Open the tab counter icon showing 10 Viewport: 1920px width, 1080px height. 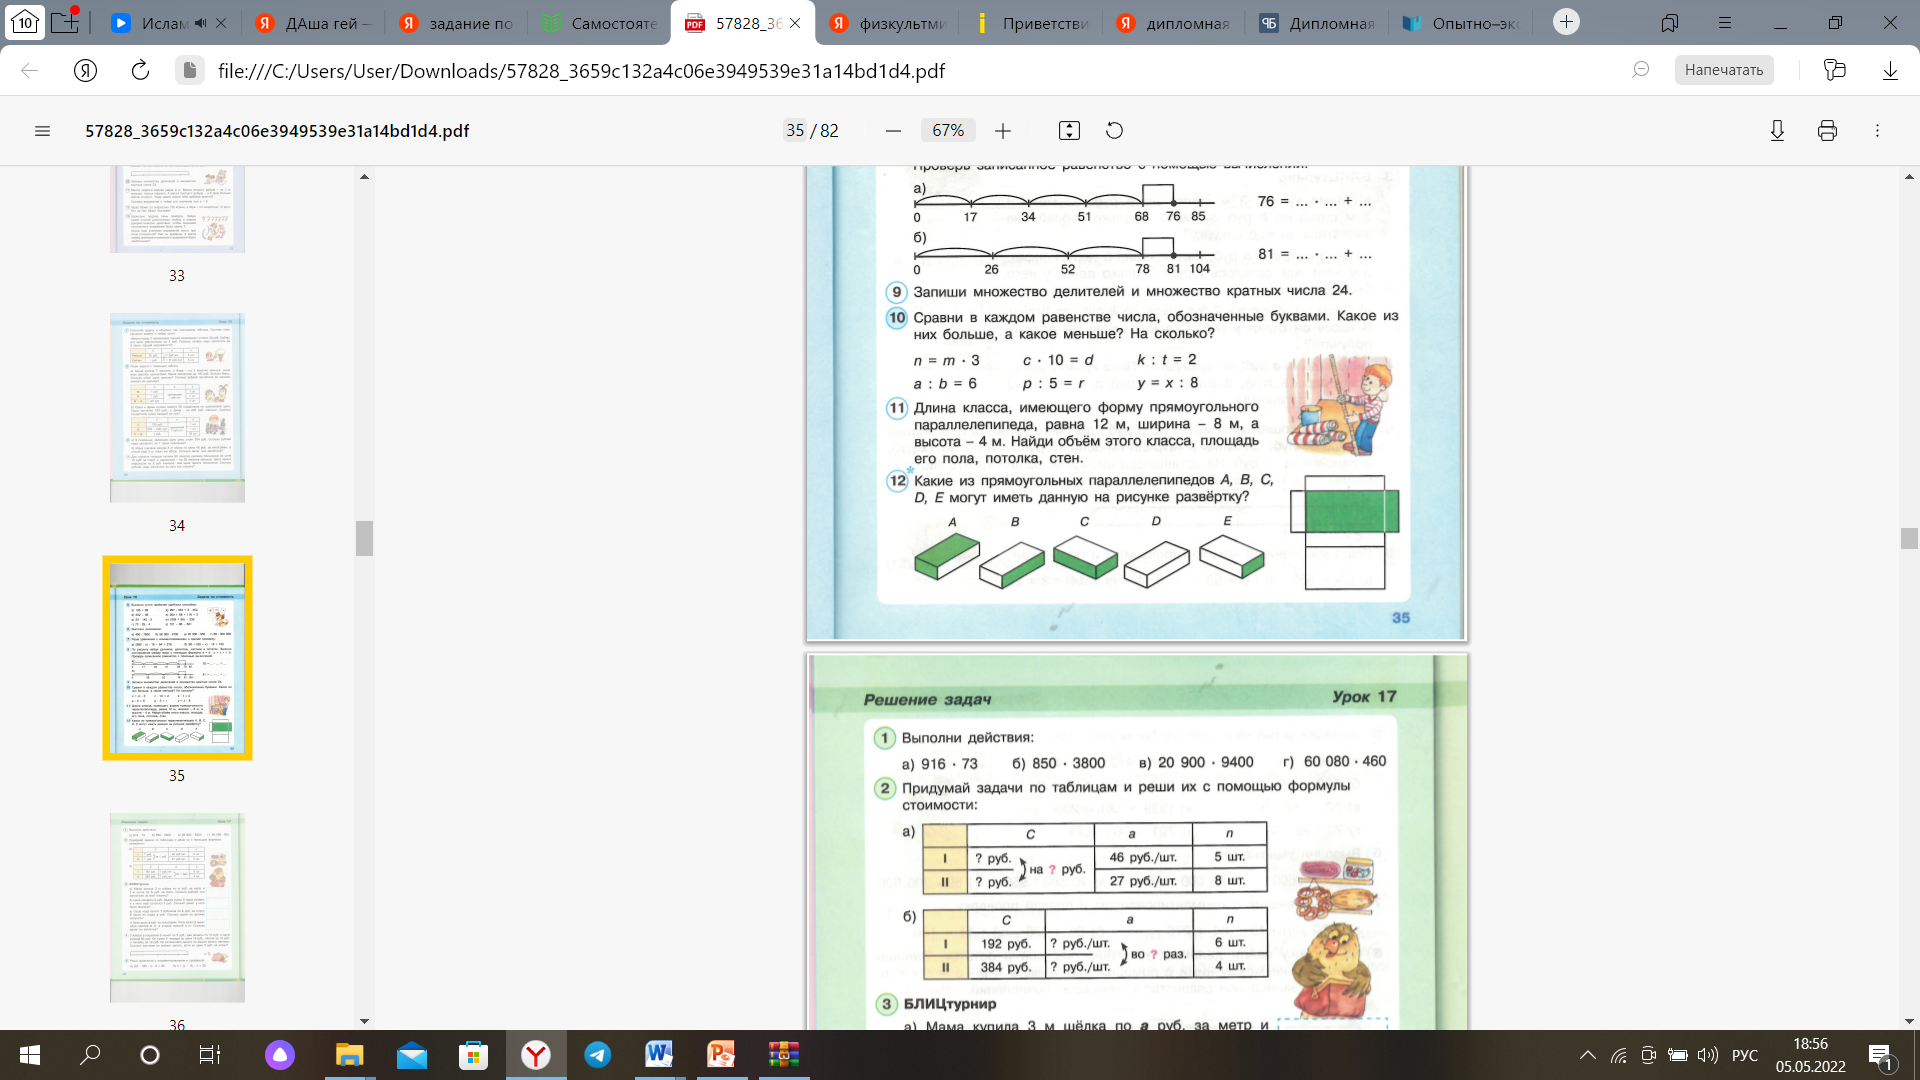coord(25,22)
